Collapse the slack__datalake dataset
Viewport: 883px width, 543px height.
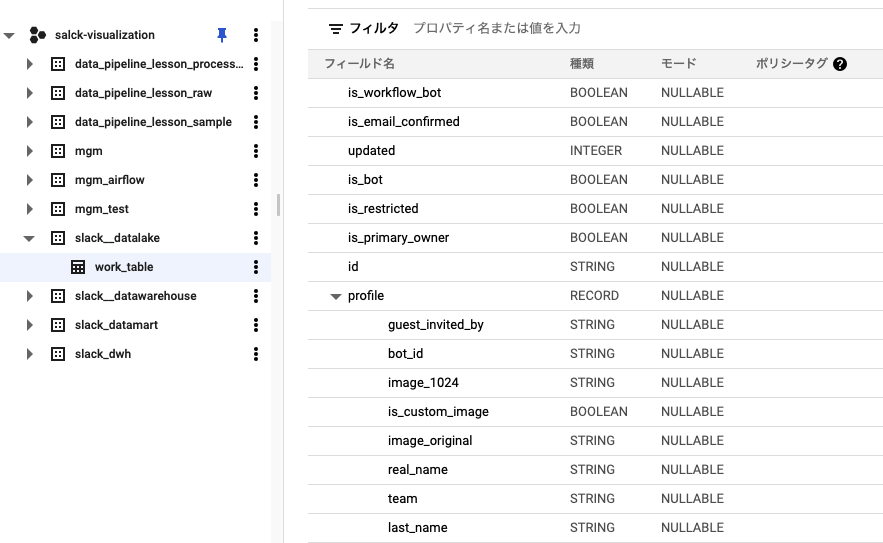pyautogui.click(x=29, y=238)
